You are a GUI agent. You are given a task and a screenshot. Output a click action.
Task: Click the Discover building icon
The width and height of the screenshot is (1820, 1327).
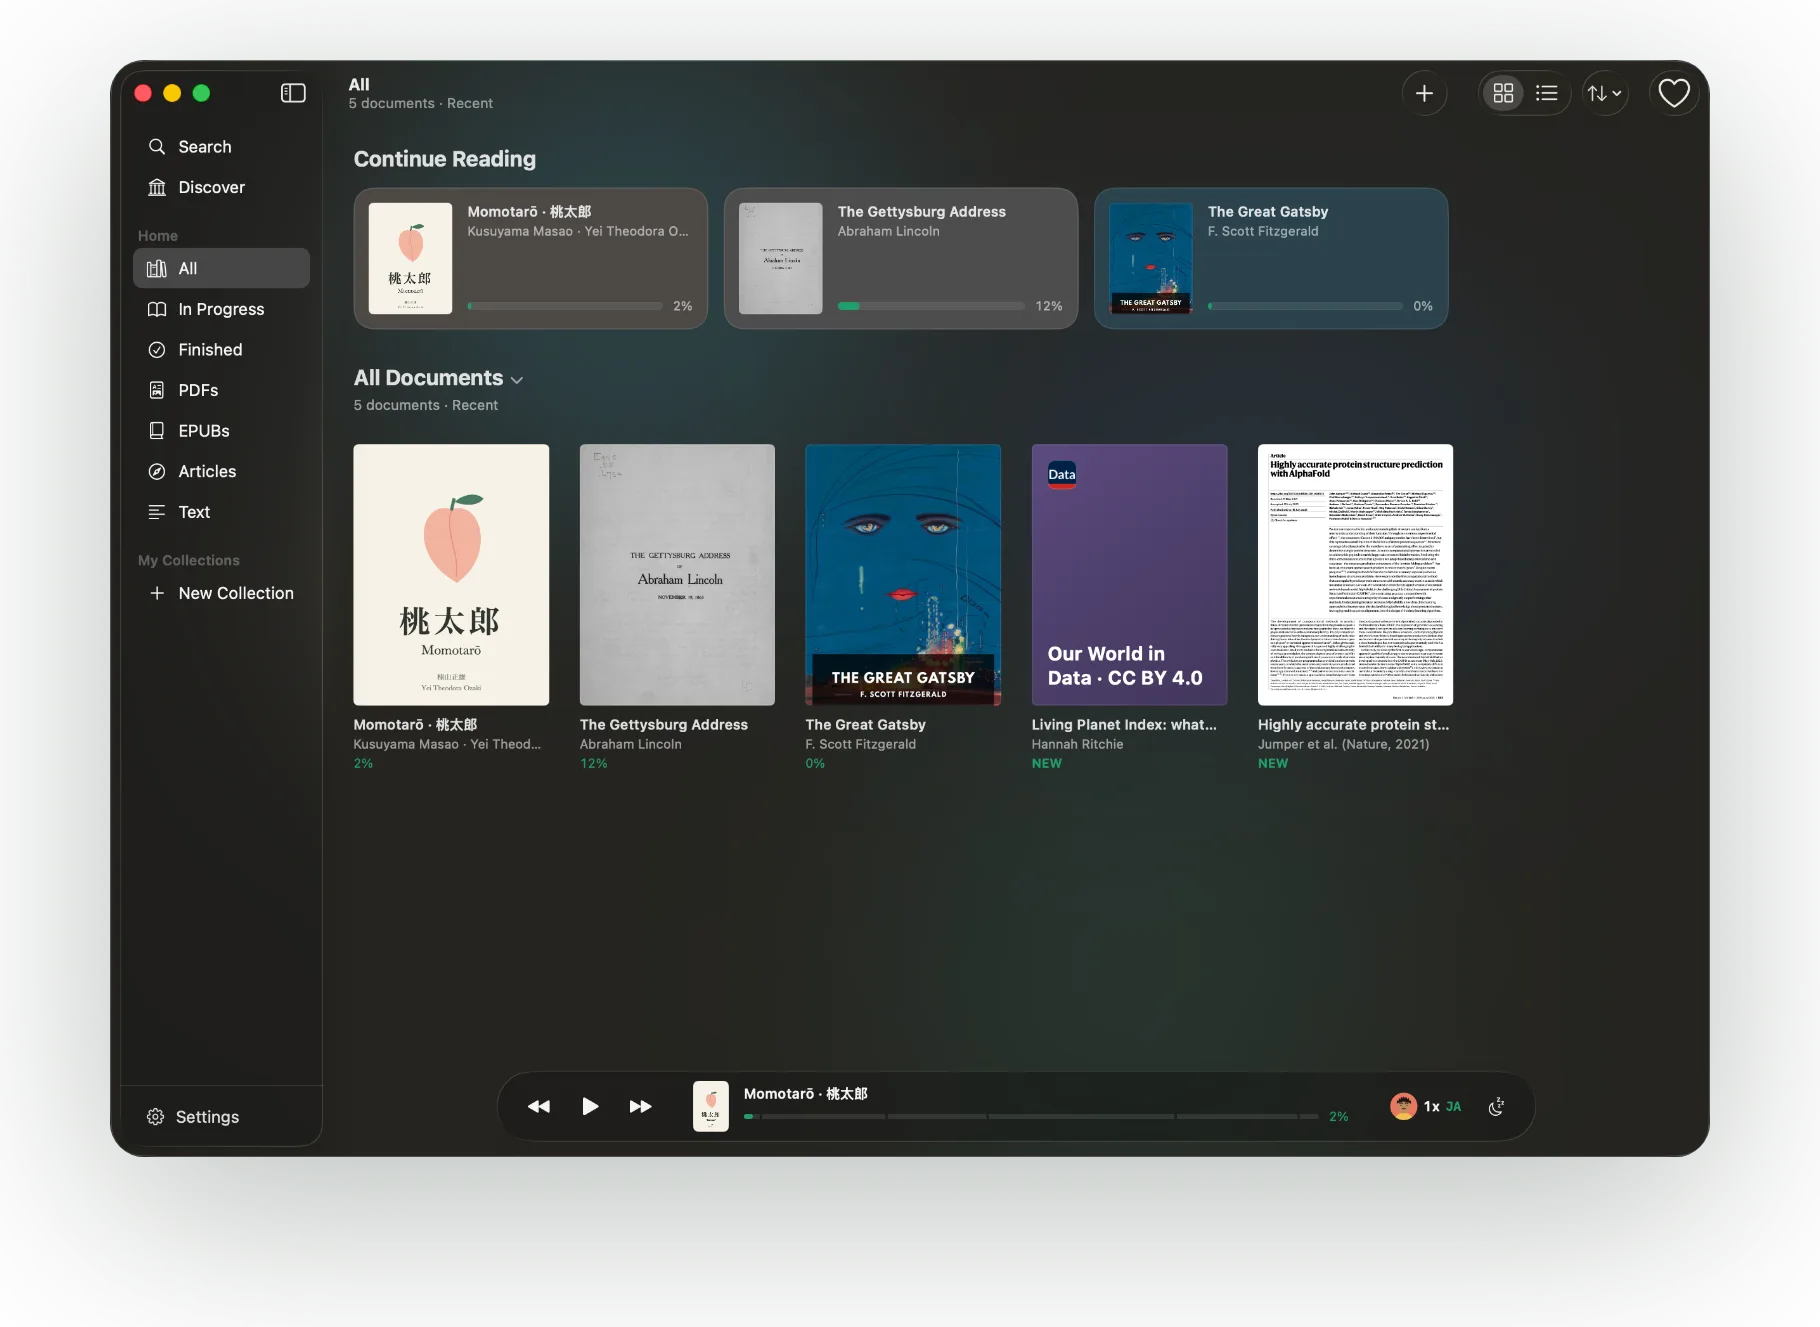(x=157, y=187)
